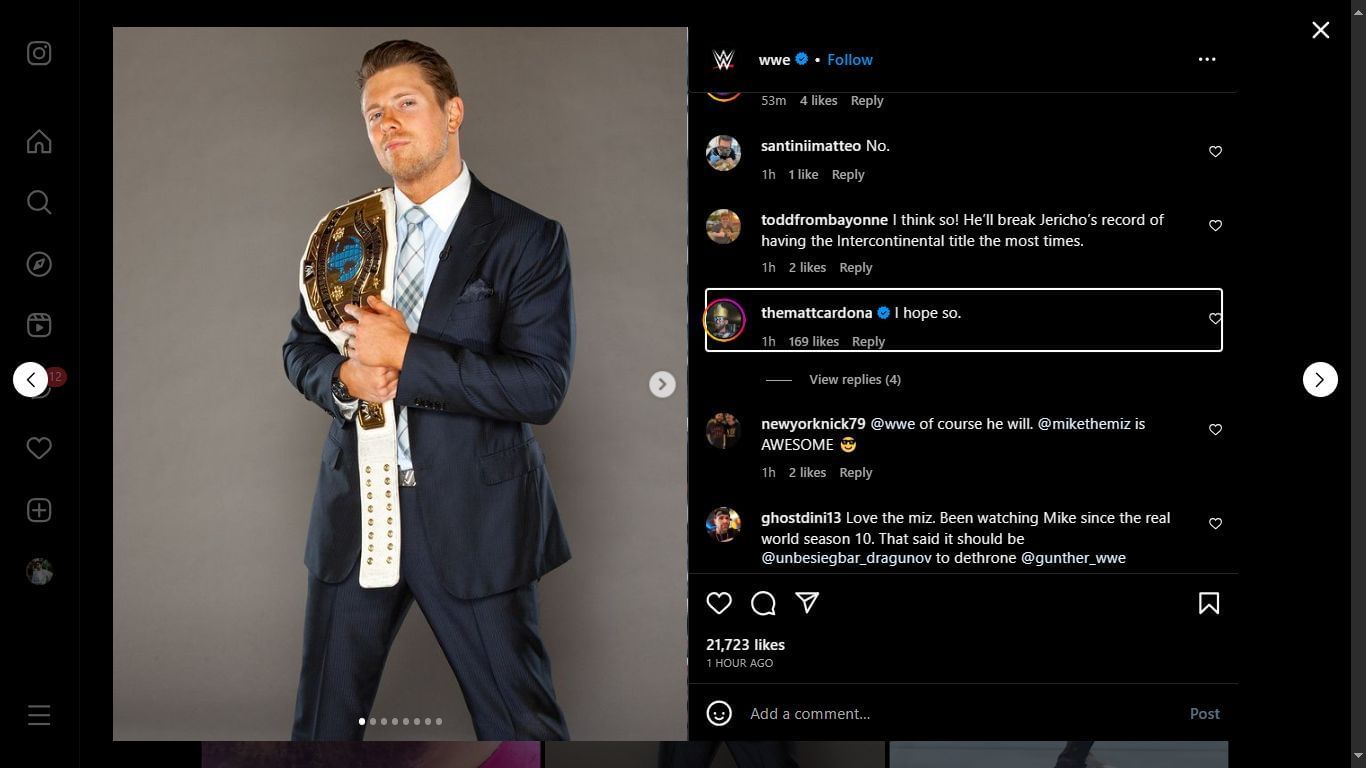Open the Reels icon in sidebar
This screenshot has height=768, width=1366.
click(39, 325)
